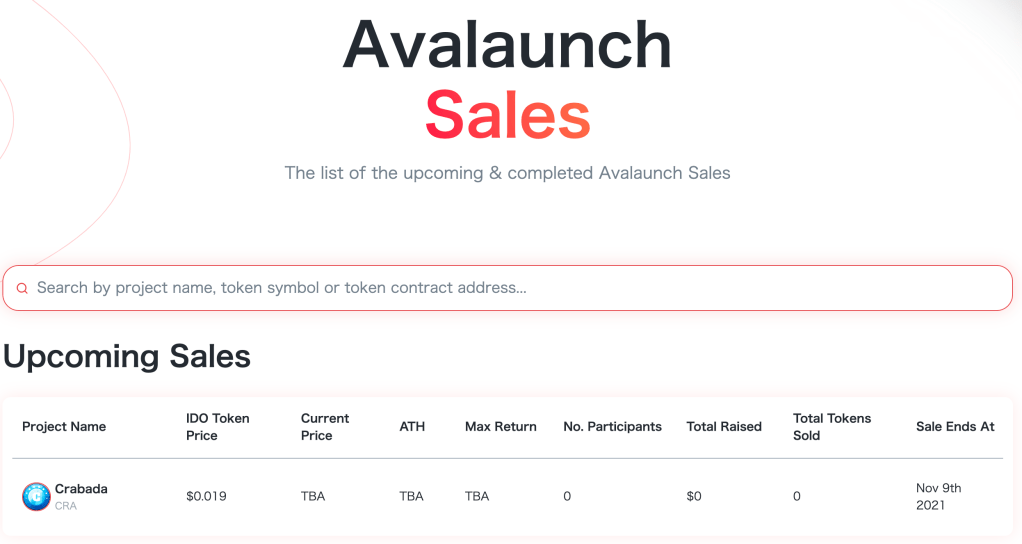This screenshot has width=1022, height=544.
Task: Open the Crabada project link
Action: (81, 489)
